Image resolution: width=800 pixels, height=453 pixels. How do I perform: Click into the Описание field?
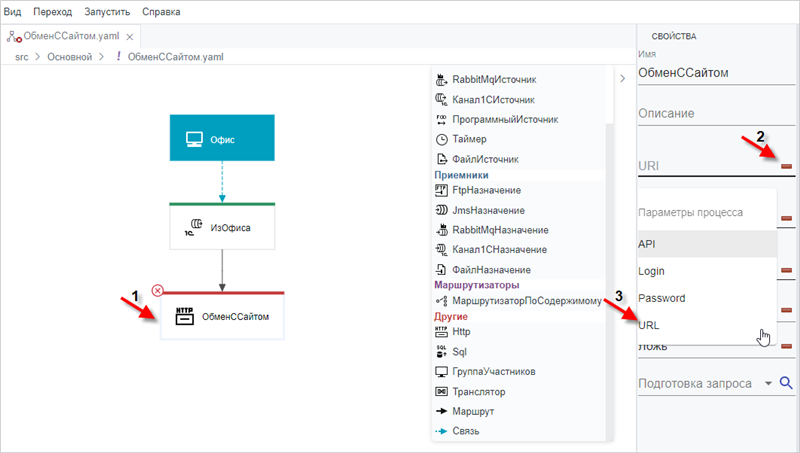[716, 113]
